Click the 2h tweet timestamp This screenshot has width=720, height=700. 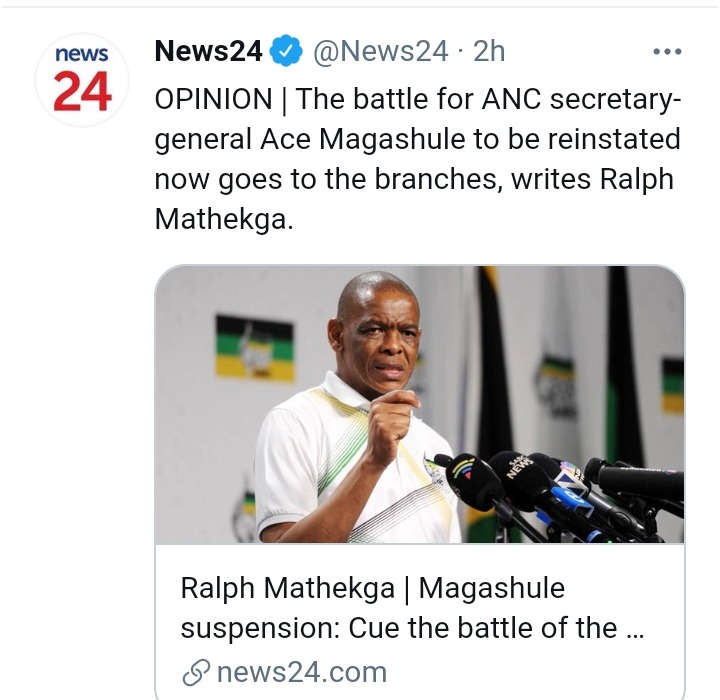click(489, 52)
